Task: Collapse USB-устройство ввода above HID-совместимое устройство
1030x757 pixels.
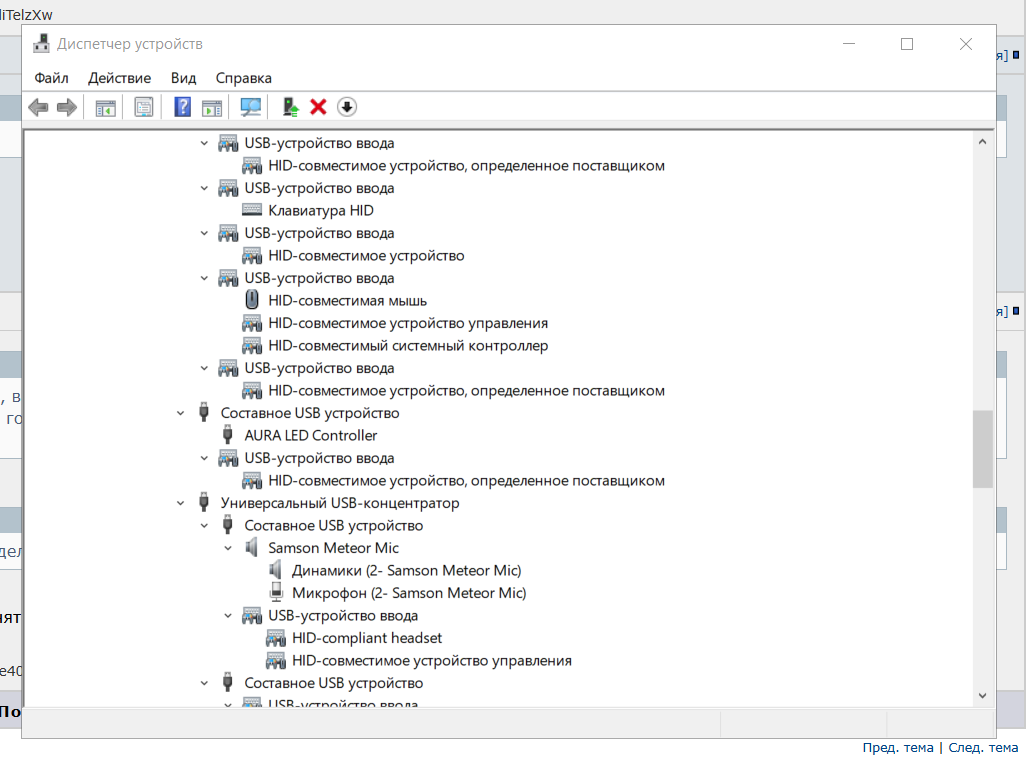Action: pyautogui.click(x=204, y=233)
